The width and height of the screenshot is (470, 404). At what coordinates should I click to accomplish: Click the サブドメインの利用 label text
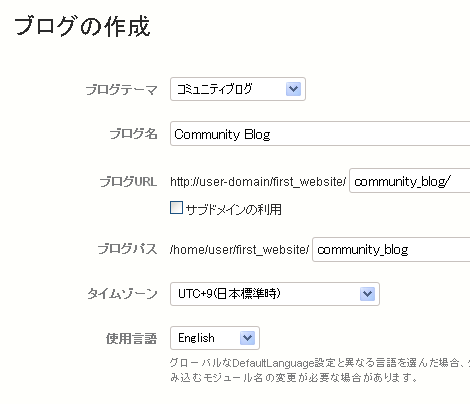pos(233,209)
